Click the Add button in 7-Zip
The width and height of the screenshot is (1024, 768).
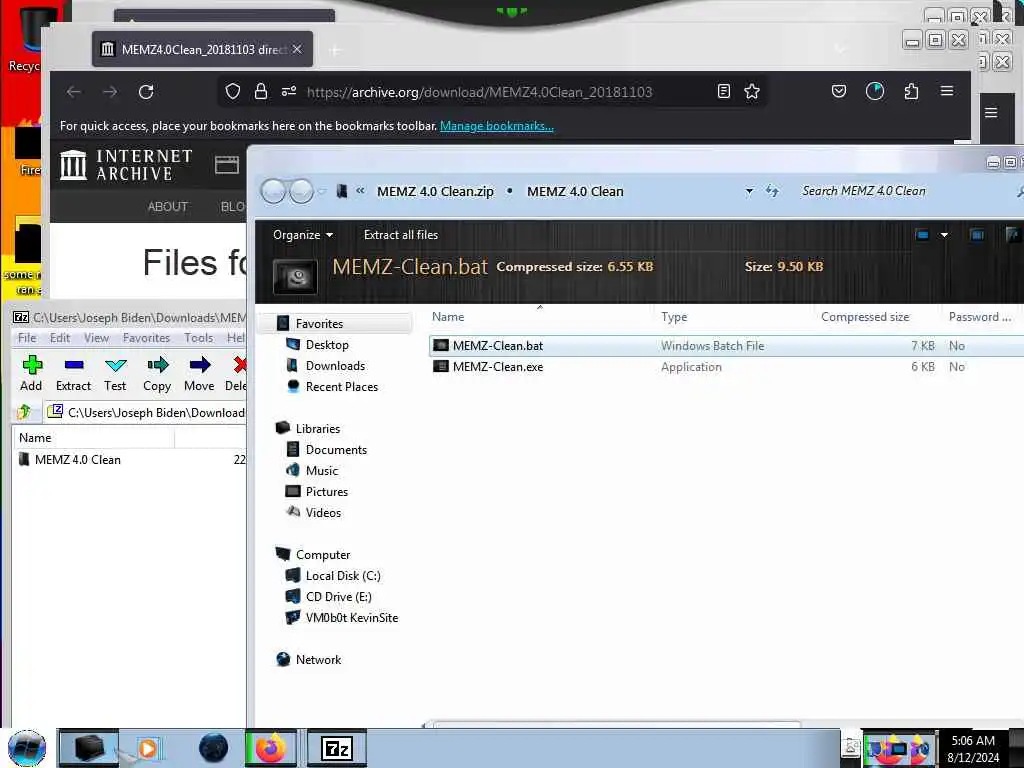point(31,374)
